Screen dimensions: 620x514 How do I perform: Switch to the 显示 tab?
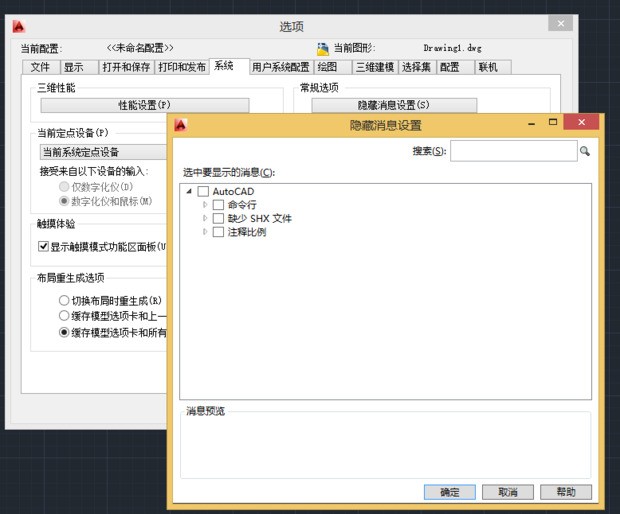tap(79, 67)
